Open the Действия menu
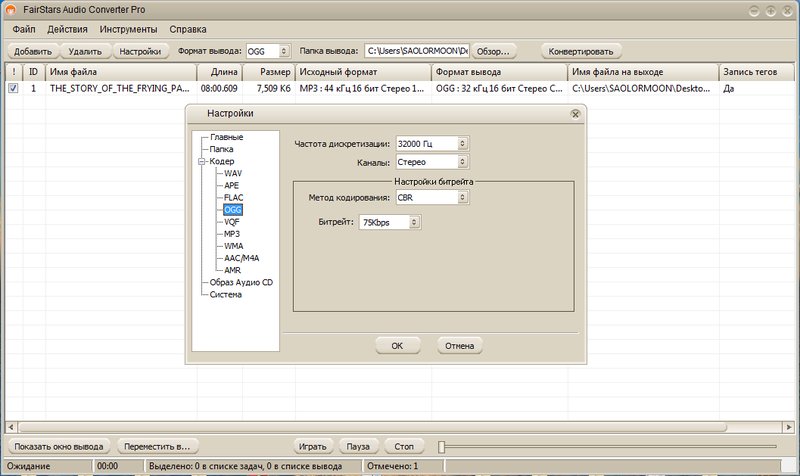The image size is (800, 476). (x=67, y=30)
